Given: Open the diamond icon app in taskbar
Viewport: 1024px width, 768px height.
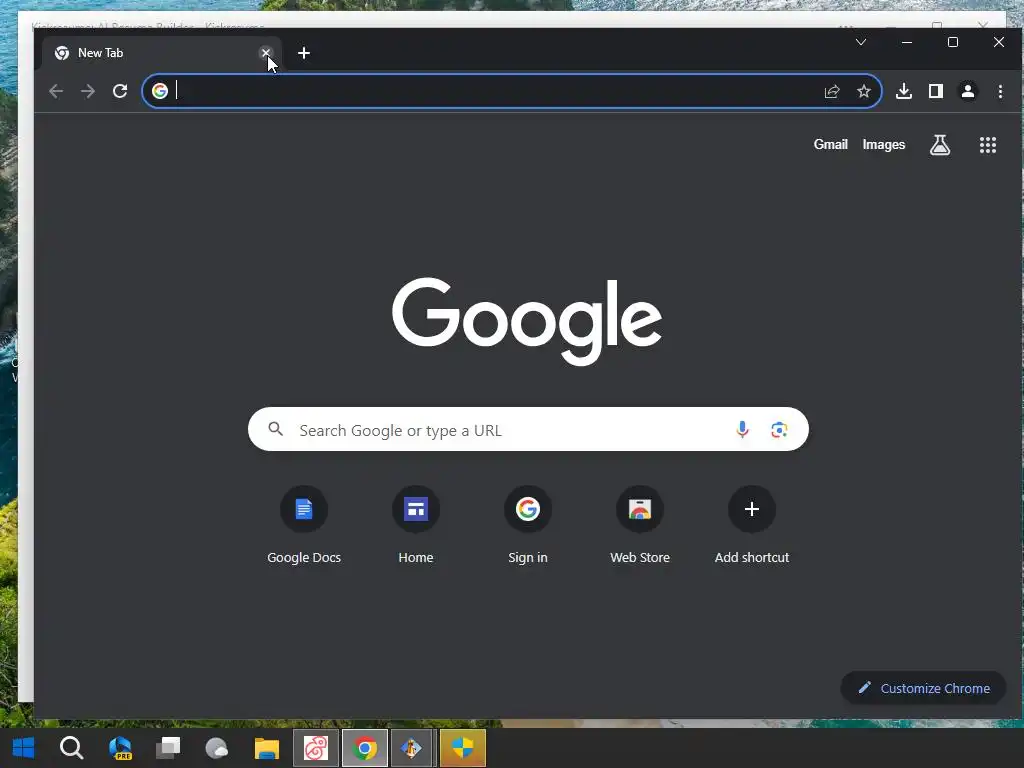Looking at the screenshot, I should pos(411,748).
